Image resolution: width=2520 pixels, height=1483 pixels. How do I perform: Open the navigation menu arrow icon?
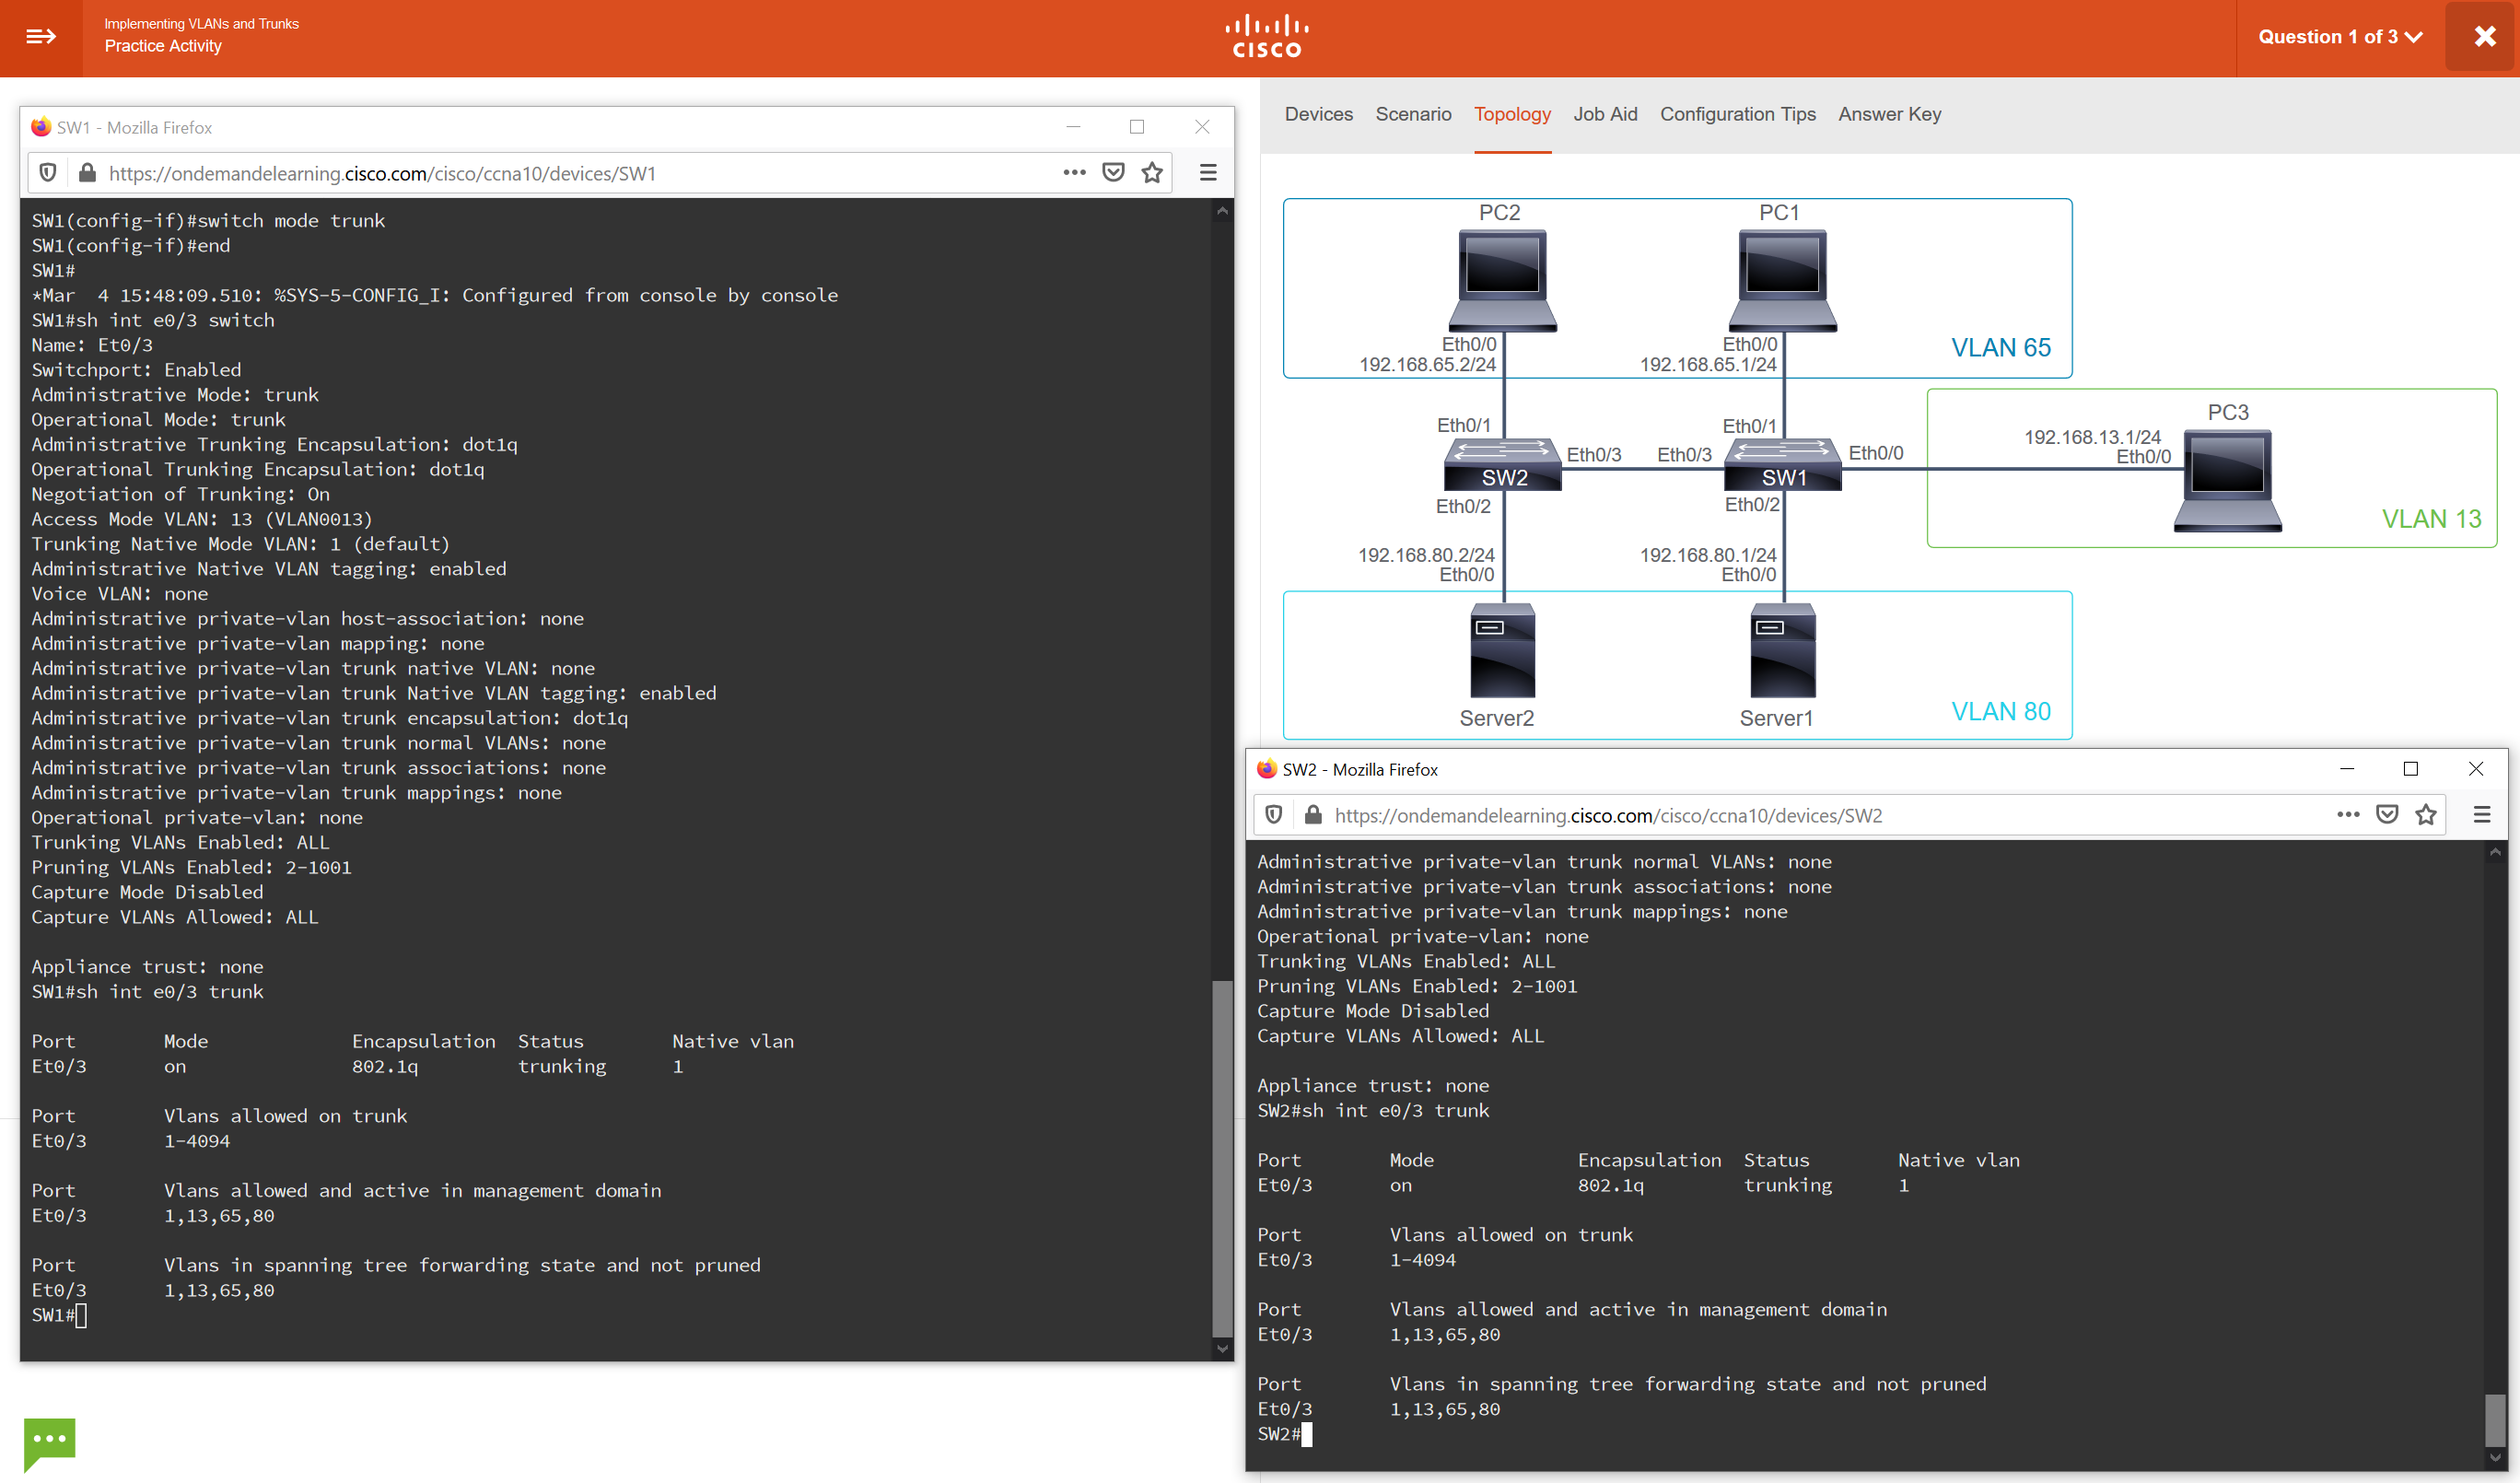click(41, 37)
